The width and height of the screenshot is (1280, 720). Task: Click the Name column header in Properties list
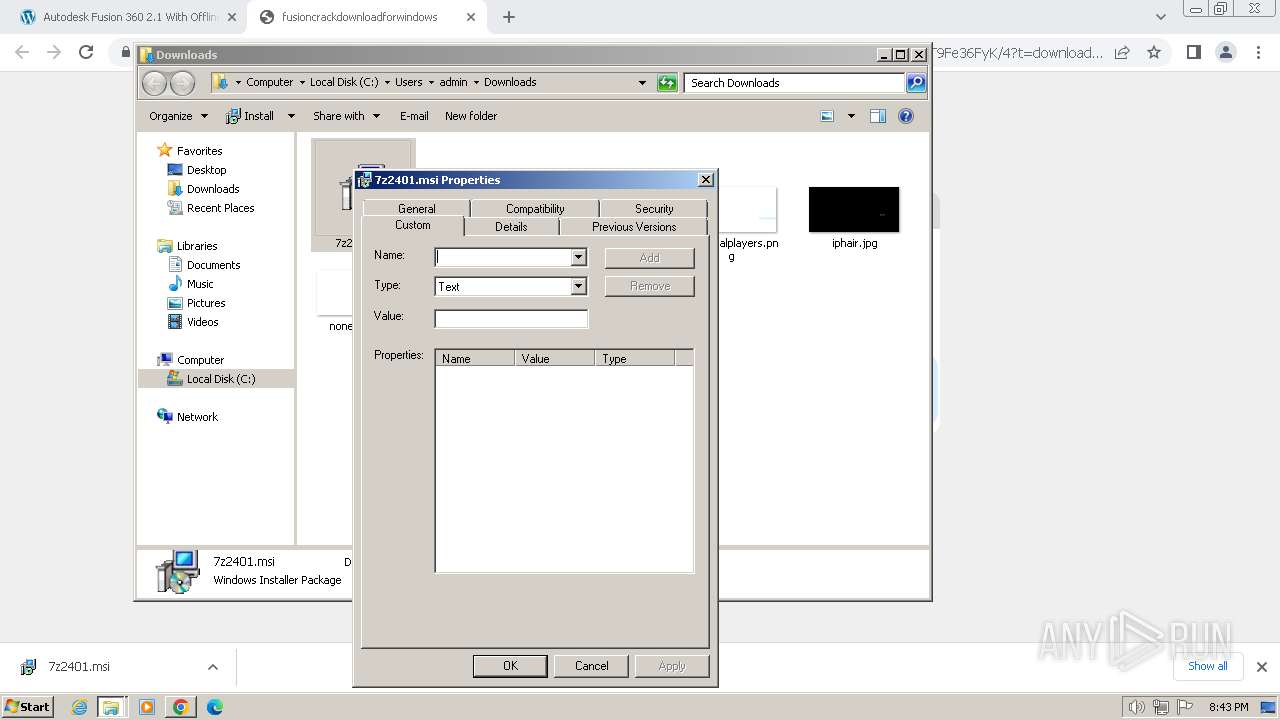[x=475, y=358]
